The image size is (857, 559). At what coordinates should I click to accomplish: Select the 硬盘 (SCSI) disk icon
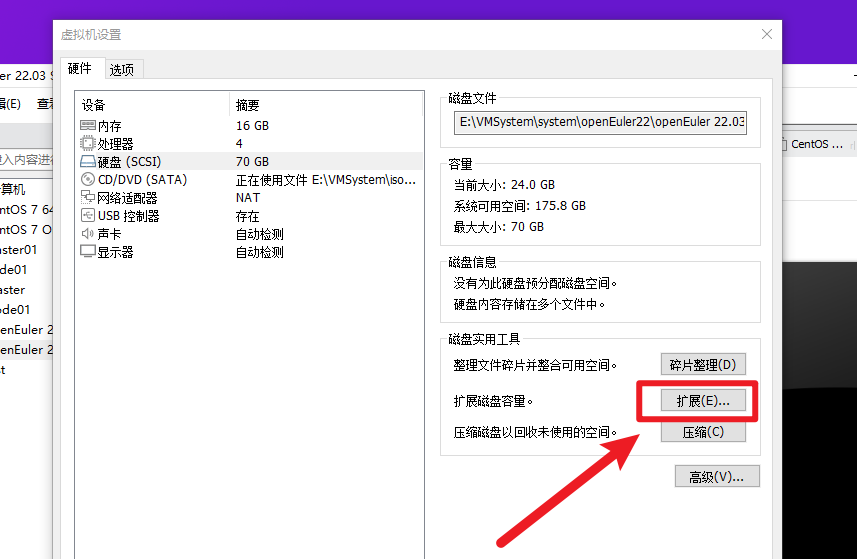tap(88, 162)
